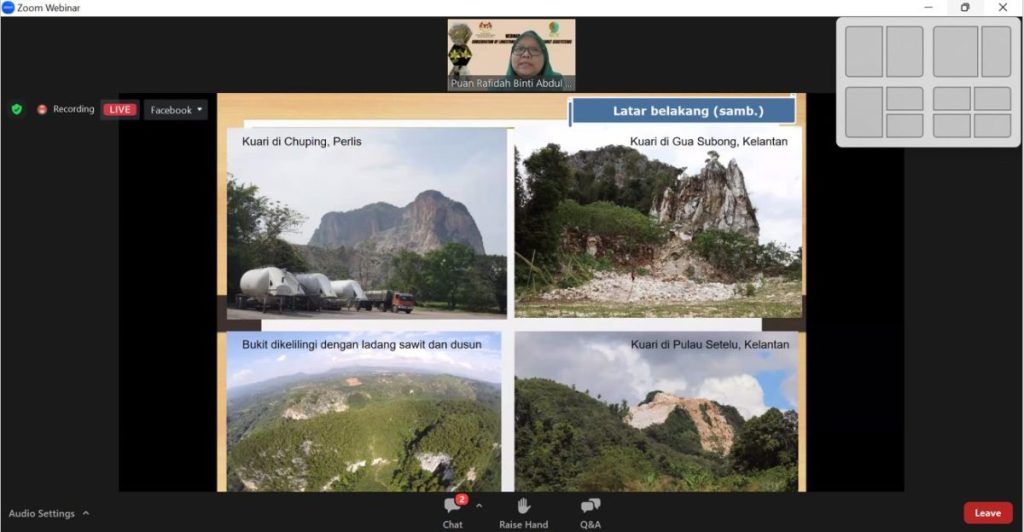Click the 'Recording' status text
This screenshot has height=532, width=1024.
(74, 109)
